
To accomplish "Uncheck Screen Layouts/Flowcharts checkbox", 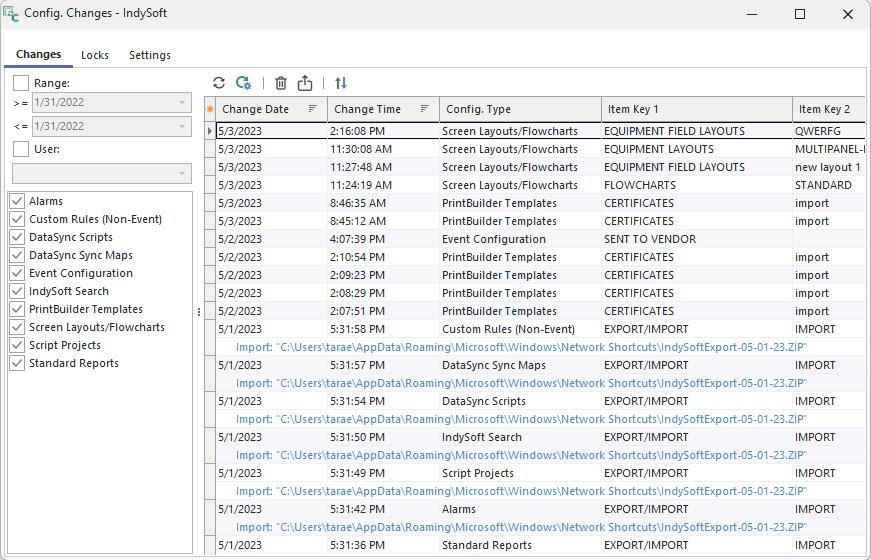I will 17,327.
